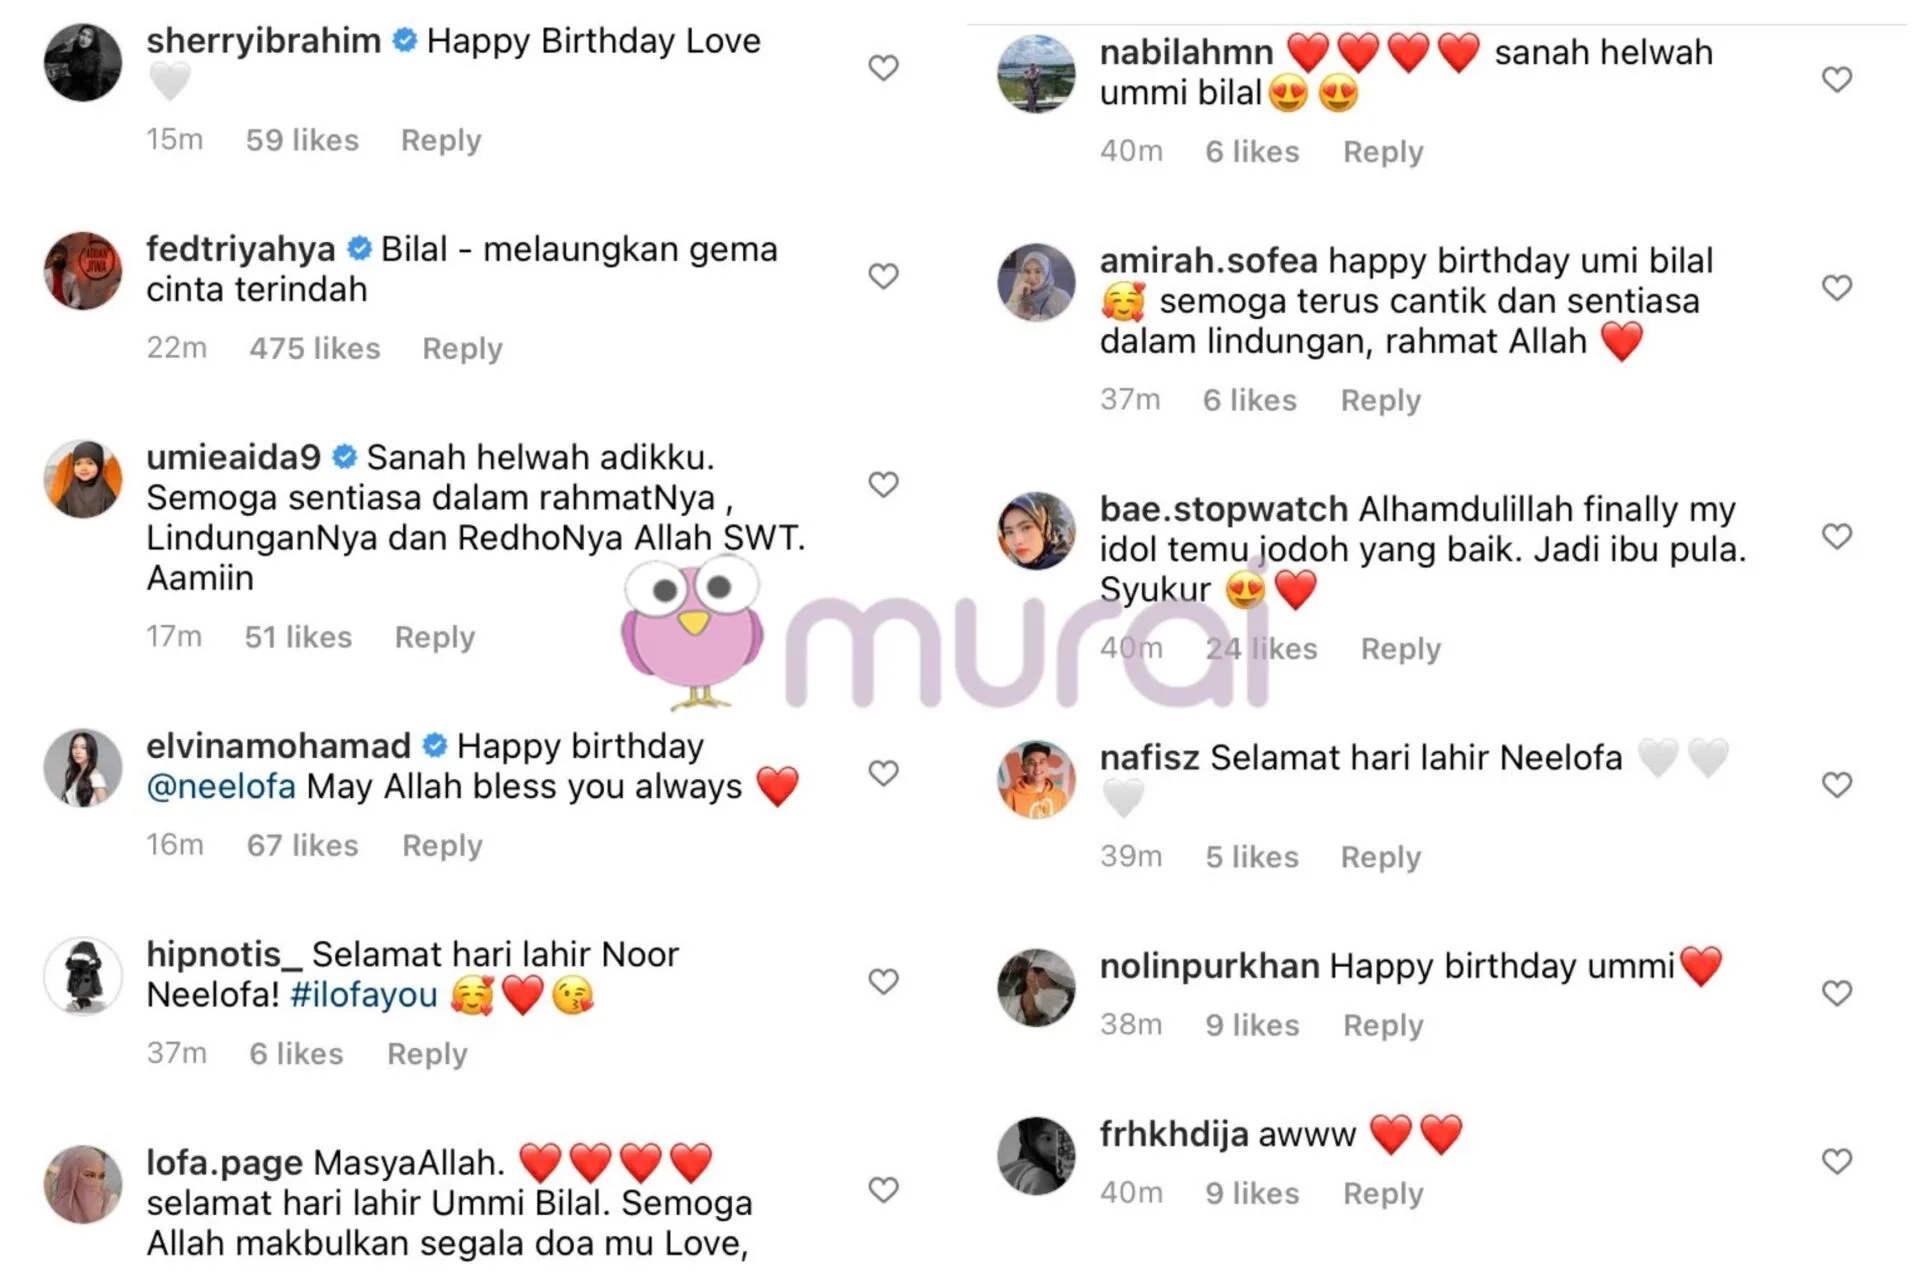Open sherryibrahim's profile picture
This screenshot has height=1280, width=1920.
point(83,63)
